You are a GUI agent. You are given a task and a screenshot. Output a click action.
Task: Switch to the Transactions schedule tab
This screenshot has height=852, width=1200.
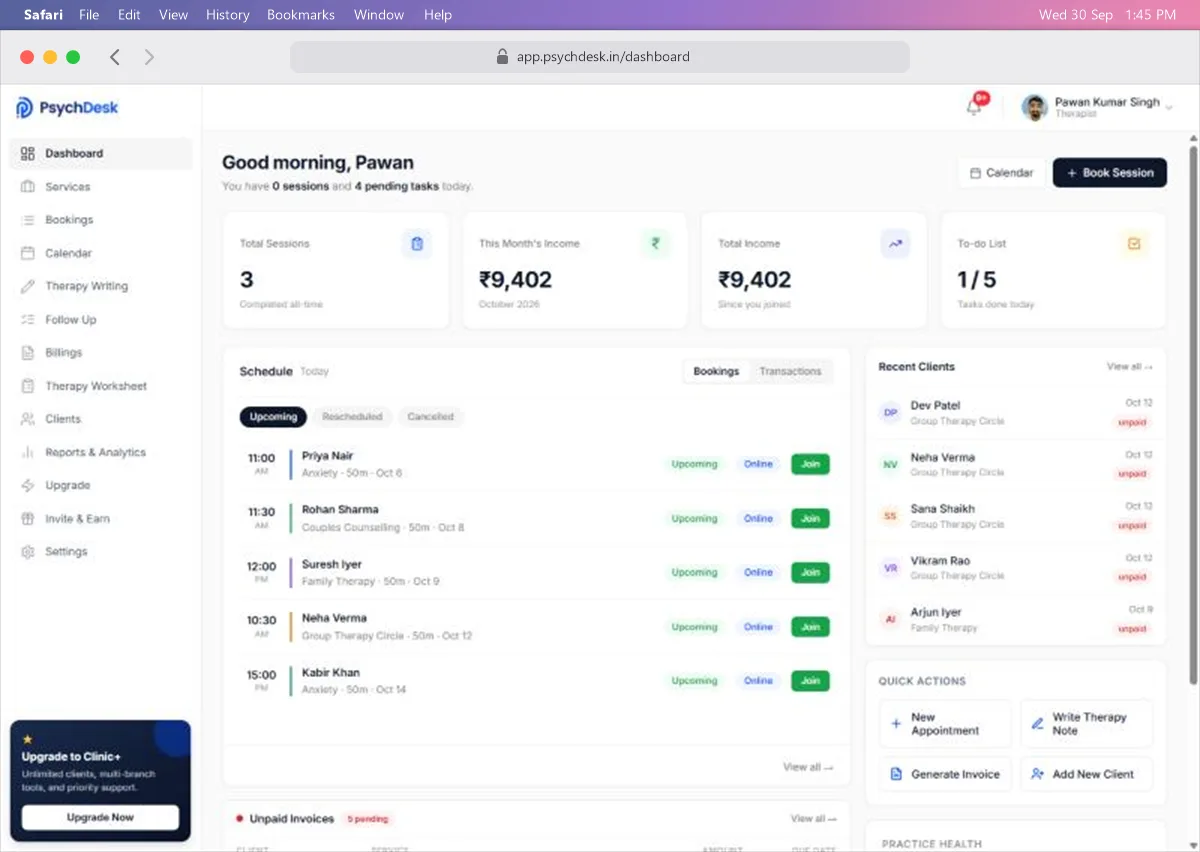(790, 371)
